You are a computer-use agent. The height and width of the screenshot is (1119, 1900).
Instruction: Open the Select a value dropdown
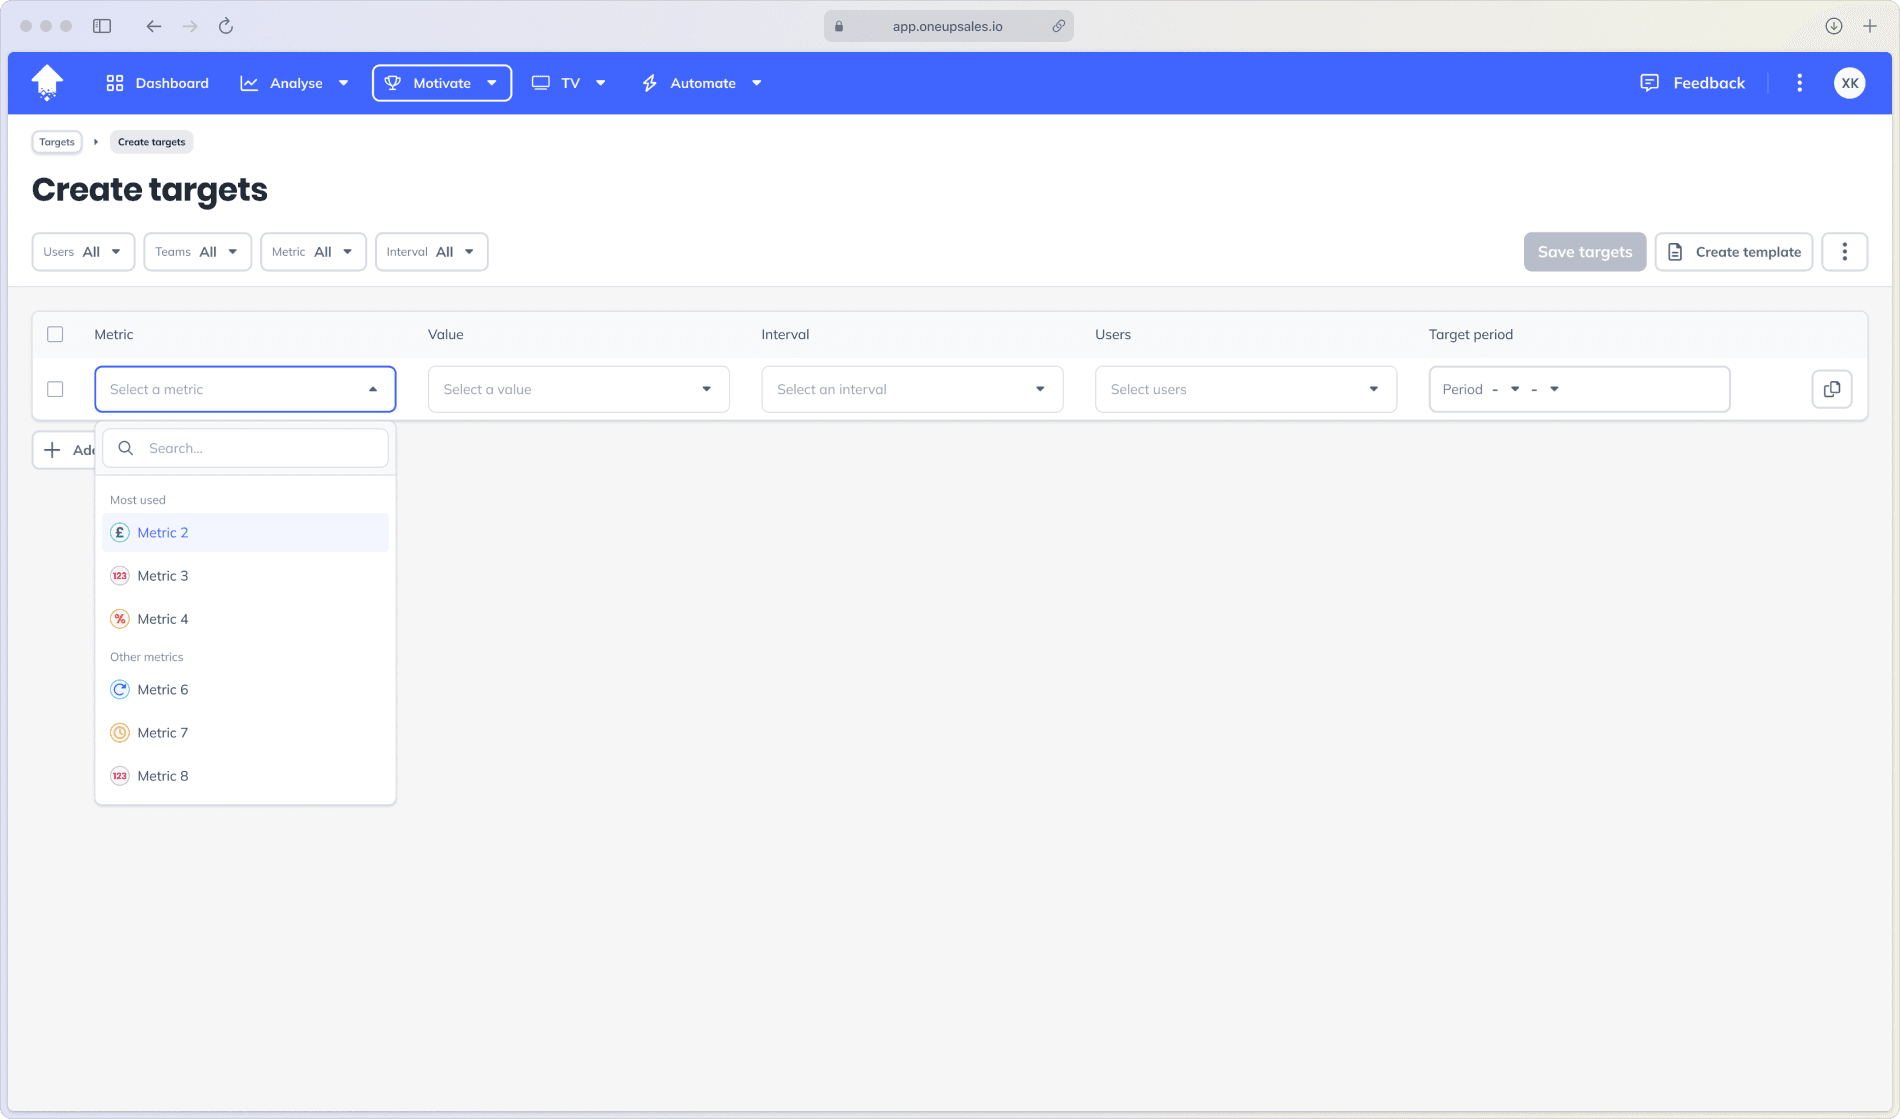[x=578, y=389]
